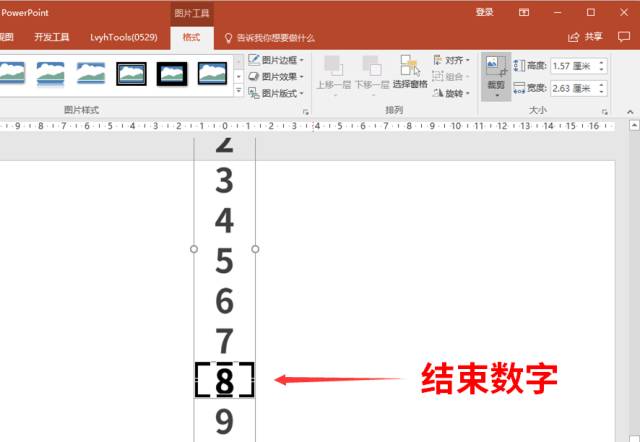Screen dimensions: 640x442
Task: Open the 图片效果 picture effects dropdown
Action: [276, 76]
